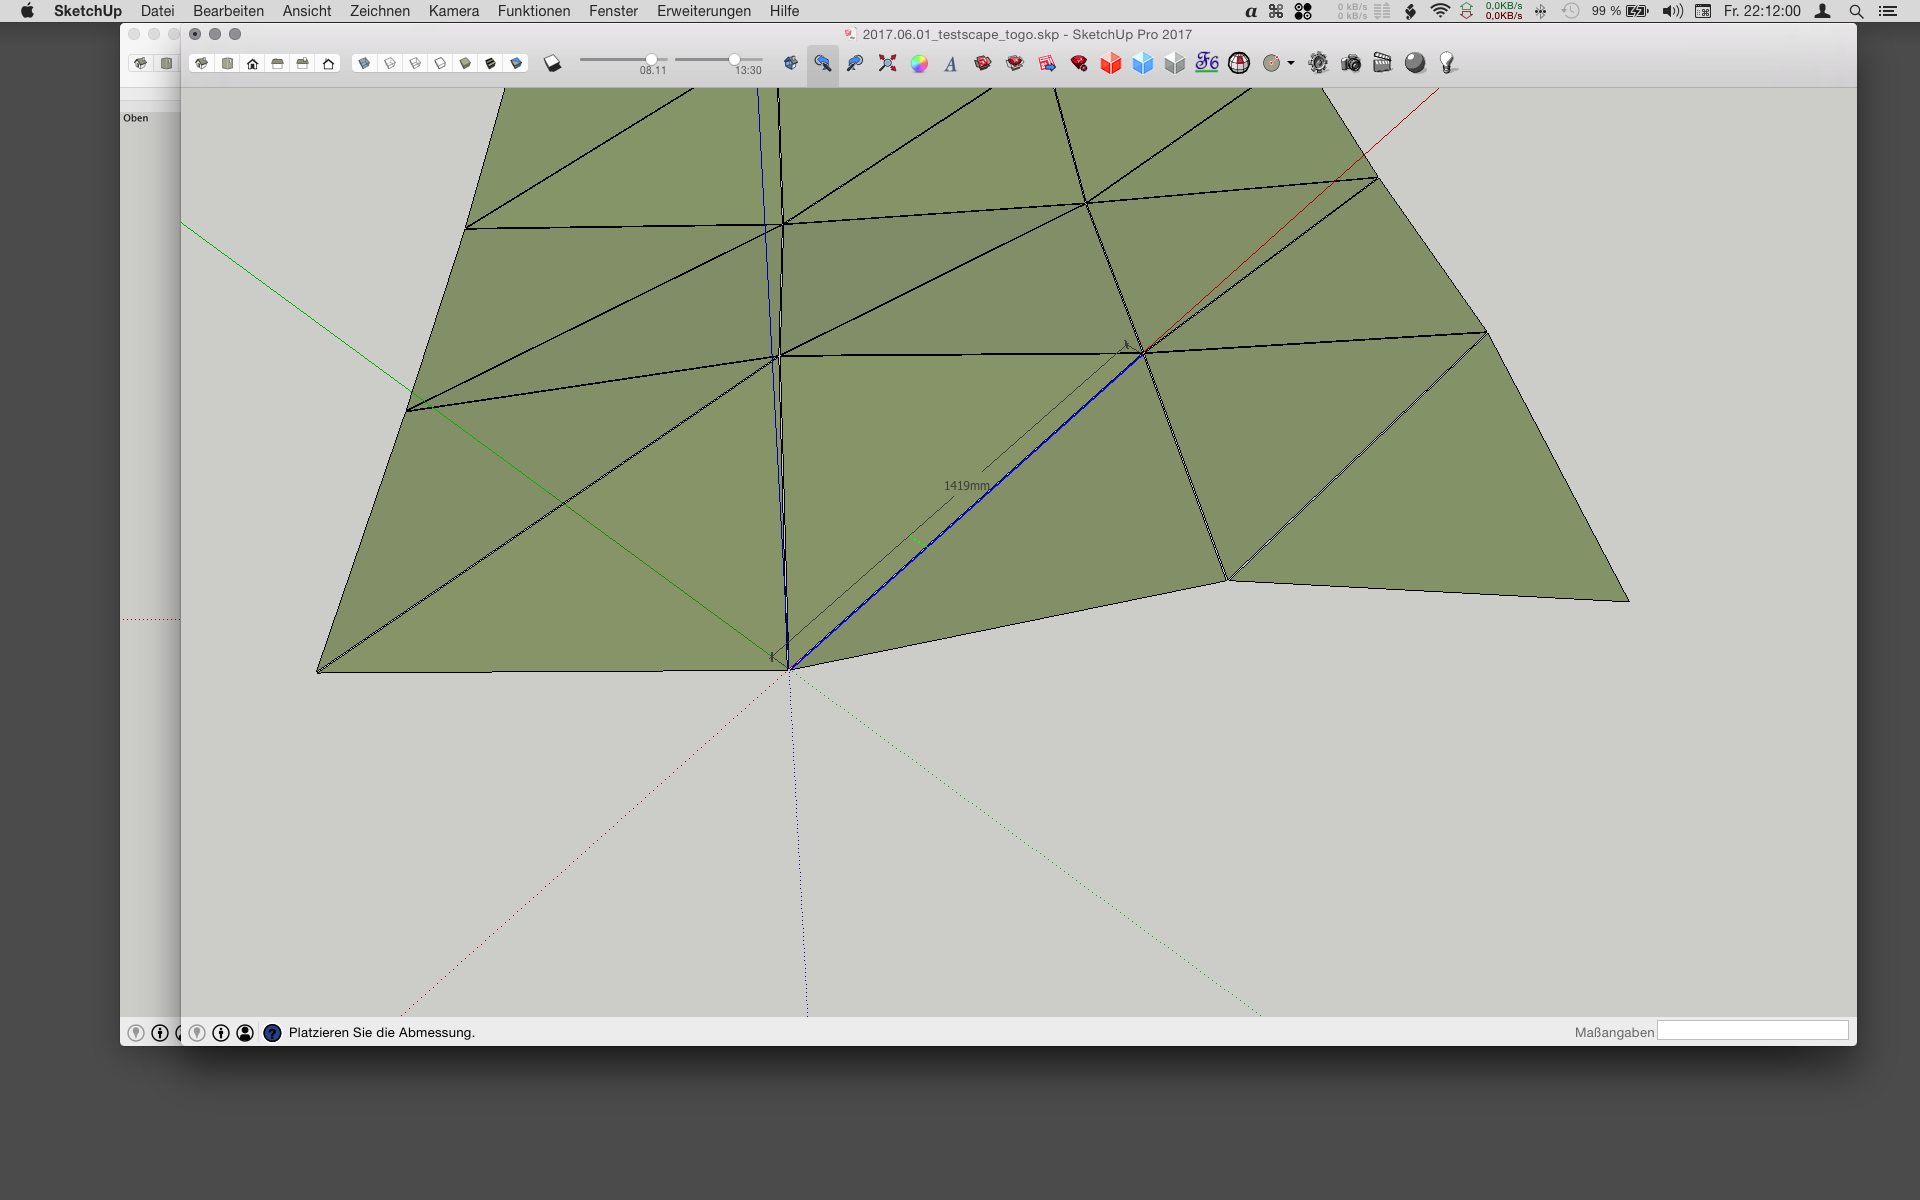Click the F6 plugin icon
The height and width of the screenshot is (1200, 1920).
tap(1207, 63)
